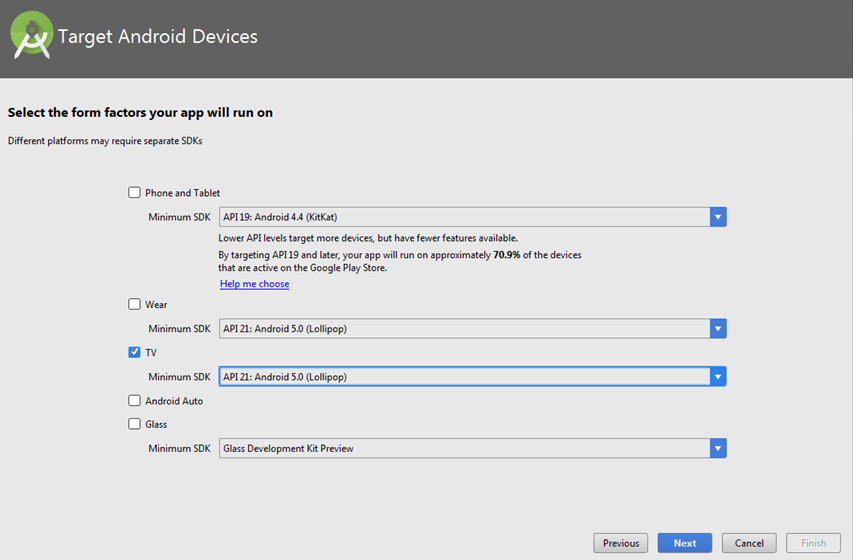
Task: Click the blue arrow on Wear SDK combo
Action: (717, 329)
